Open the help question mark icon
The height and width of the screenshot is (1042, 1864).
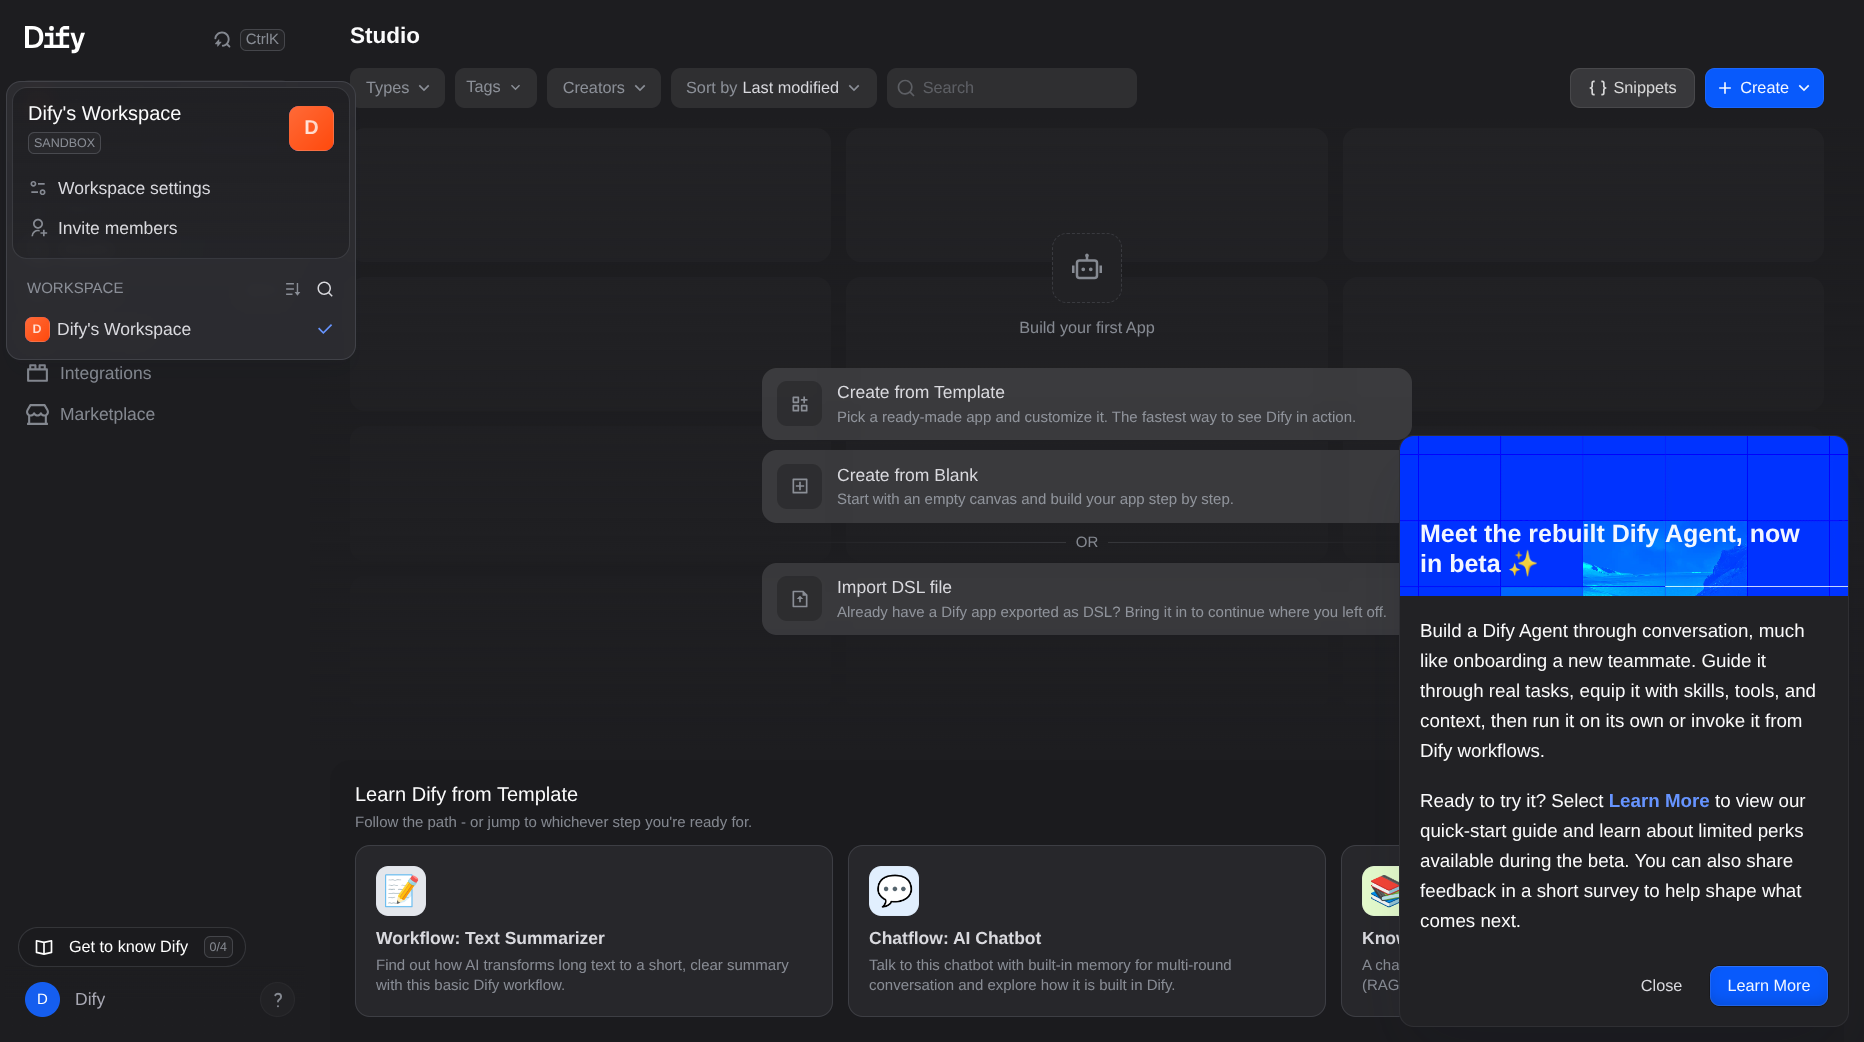277,999
